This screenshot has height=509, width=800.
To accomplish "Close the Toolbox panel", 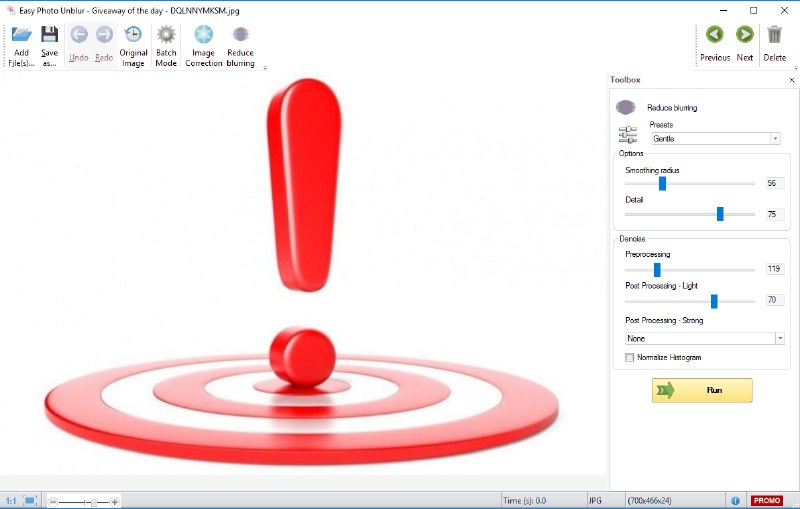I will [x=792, y=80].
